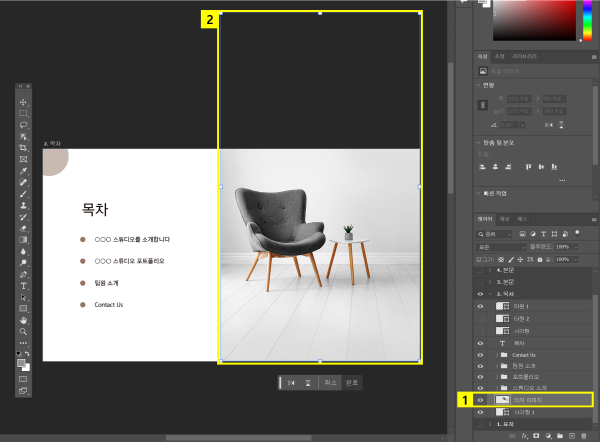This screenshot has width=600, height=442.
Task: Expand the '3. 본문' layer group
Action: [x=490, y=282]
